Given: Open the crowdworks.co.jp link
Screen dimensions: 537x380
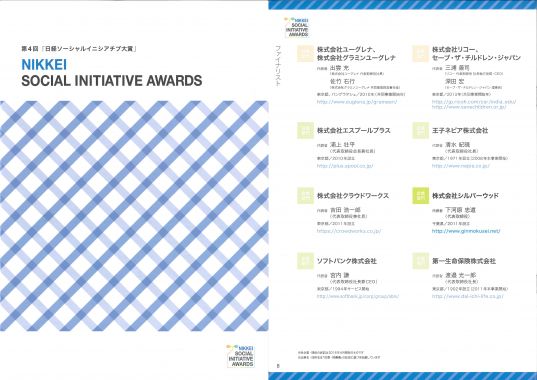Looking at the screenshot, I should (349, 231).
